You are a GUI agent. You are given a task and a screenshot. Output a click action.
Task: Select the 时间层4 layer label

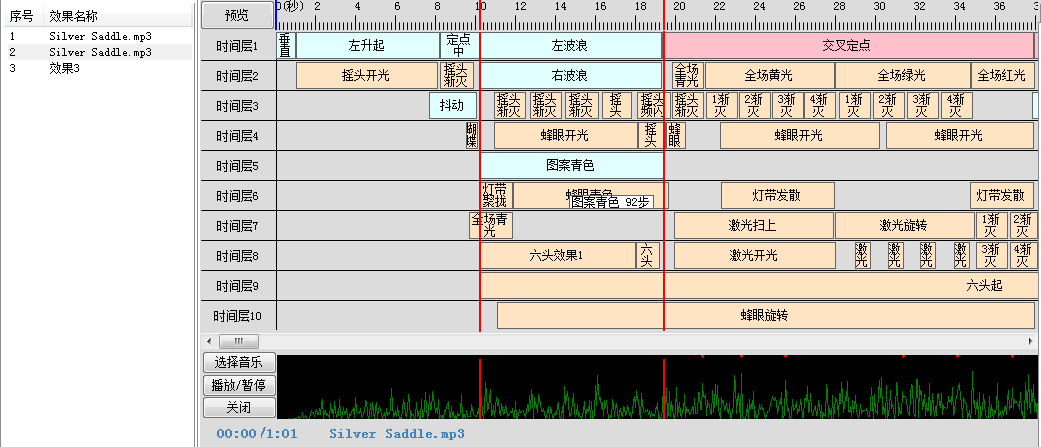click(238, 136)
